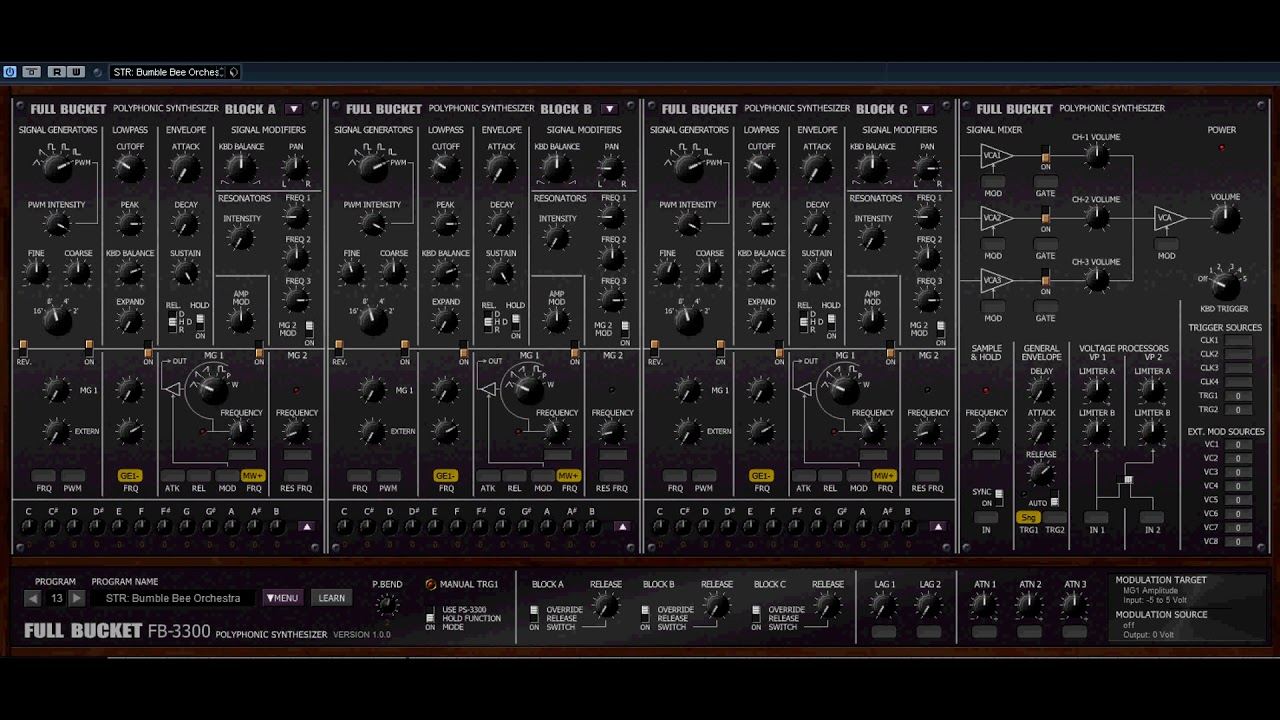Click Block A ATK modulation button
The image size is (1280, 720).
172,476
